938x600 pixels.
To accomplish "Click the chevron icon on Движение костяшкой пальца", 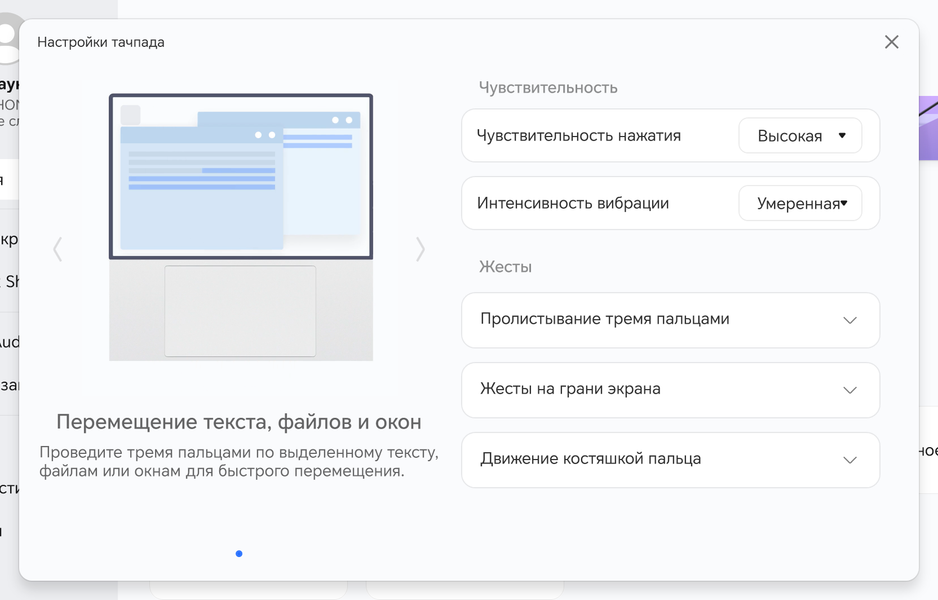I will tap(850, 460).
